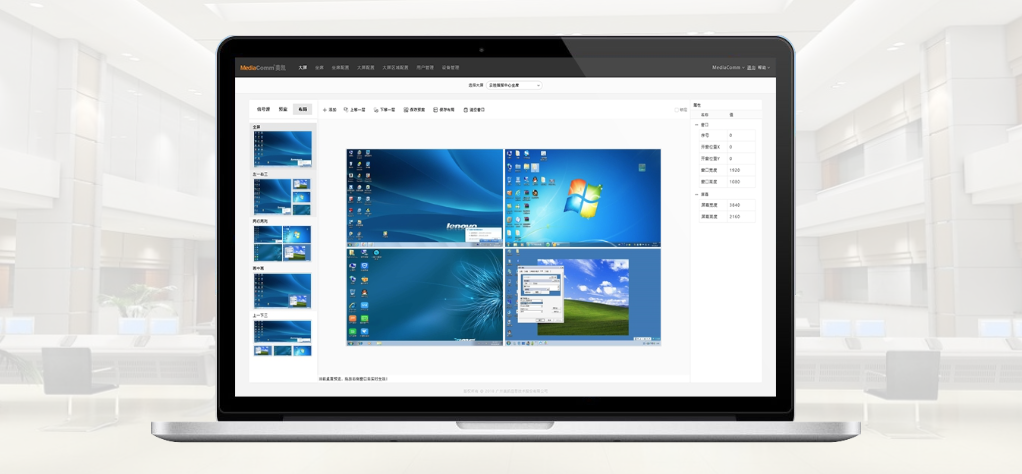The width and height of the screenshot is (1022, 474).
Task: Switch to the Signal Source tab
Action: click(263, 110)
